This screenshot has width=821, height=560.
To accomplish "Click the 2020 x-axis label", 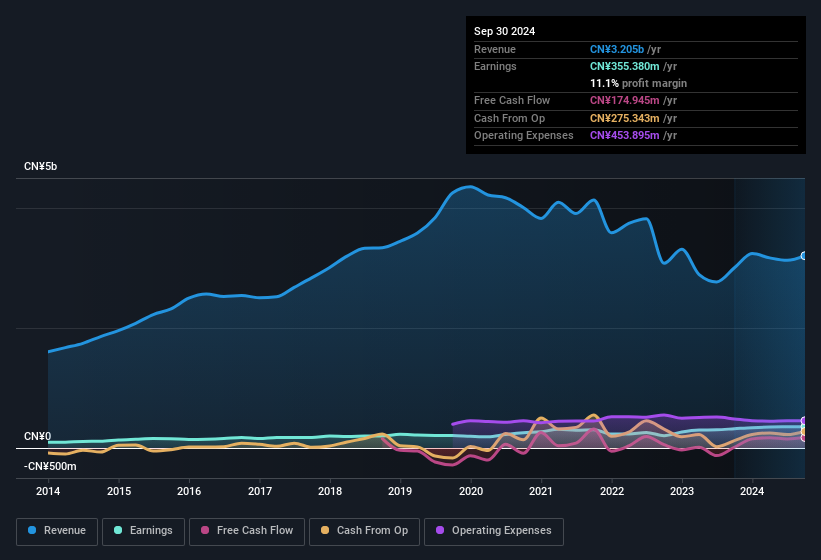I will click(x=471, y=491).
